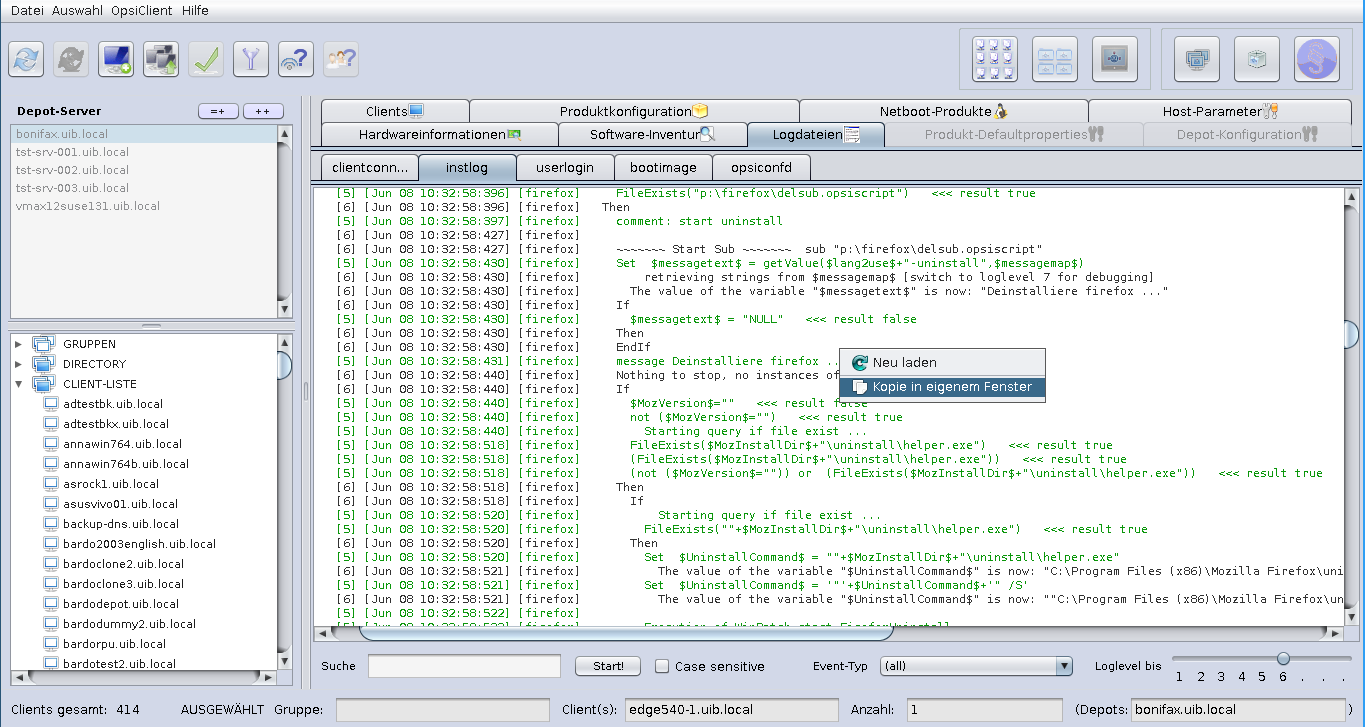This screenshot has height=727, width=1365.
Task: Select client bardorpu.uib.local
Action: (114, 644)
